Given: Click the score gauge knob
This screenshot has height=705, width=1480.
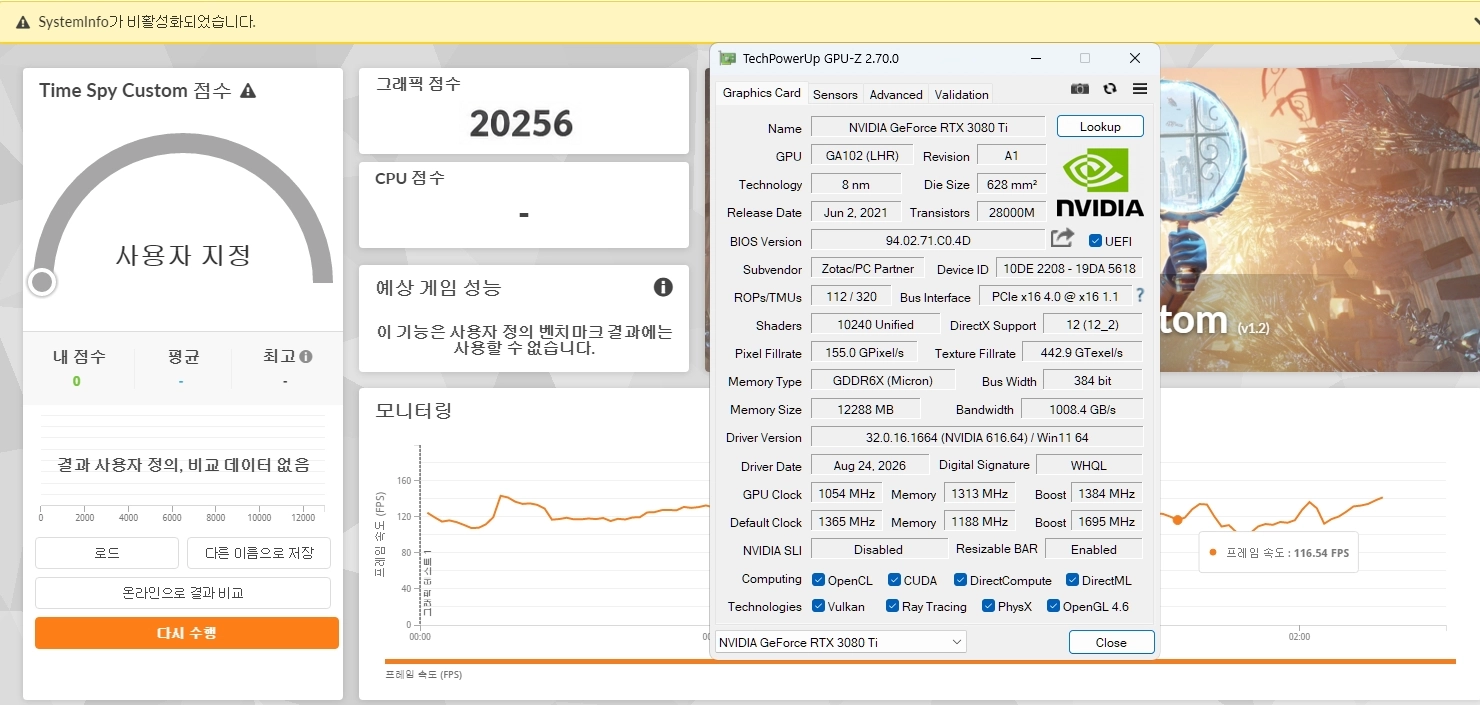Looking at the screenshot, I should 41,282.
